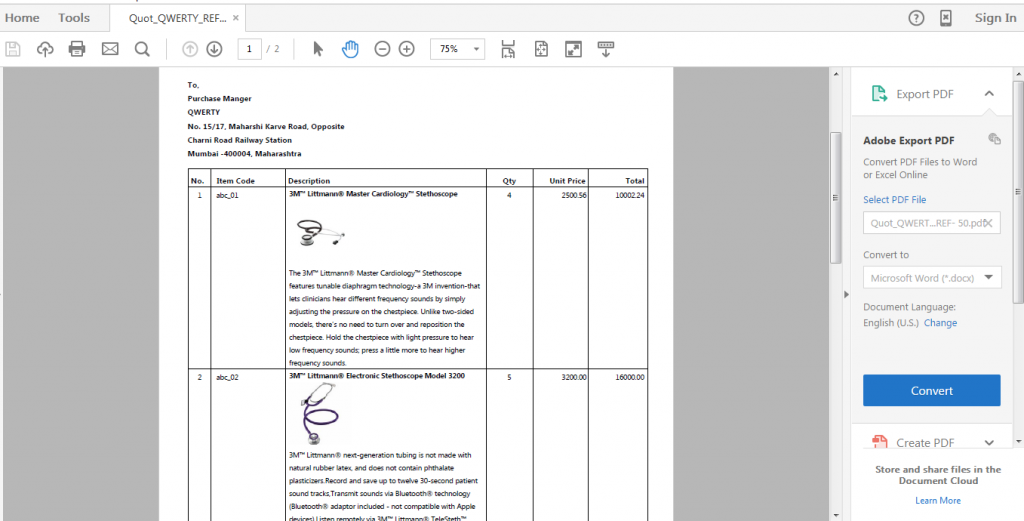The height and width of the screenshot is (521, 1024).
Task: Click the document scrollbar down arrow
Action: click(x=835, y=514)
